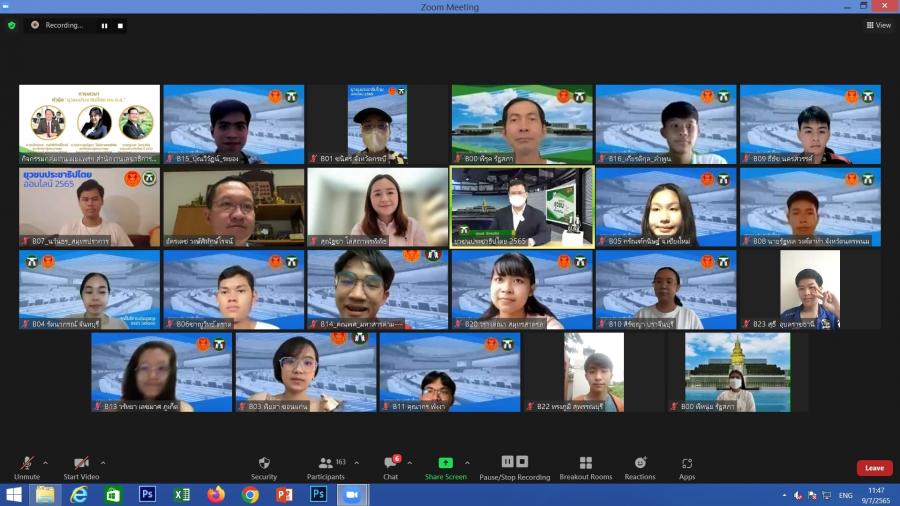Open the View layout menu
900x506 pixels.
point(878,25)
